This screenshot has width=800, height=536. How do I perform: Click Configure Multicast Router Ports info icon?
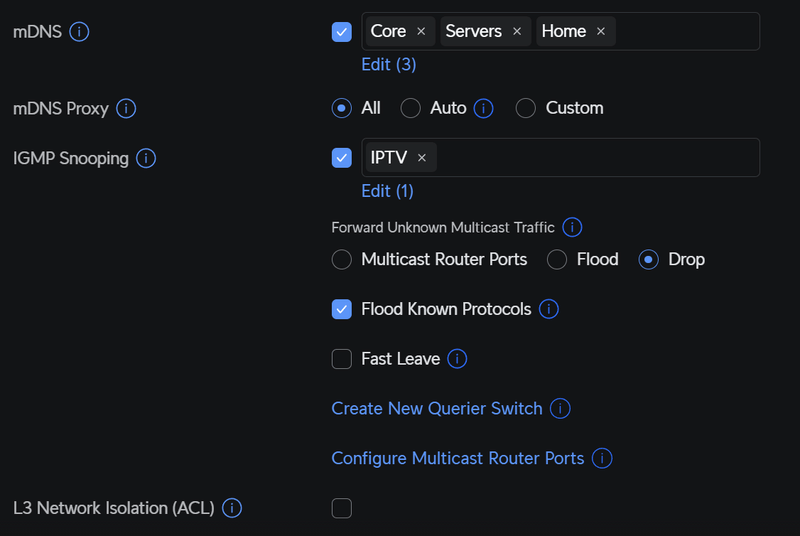click(x=602, y=458)
